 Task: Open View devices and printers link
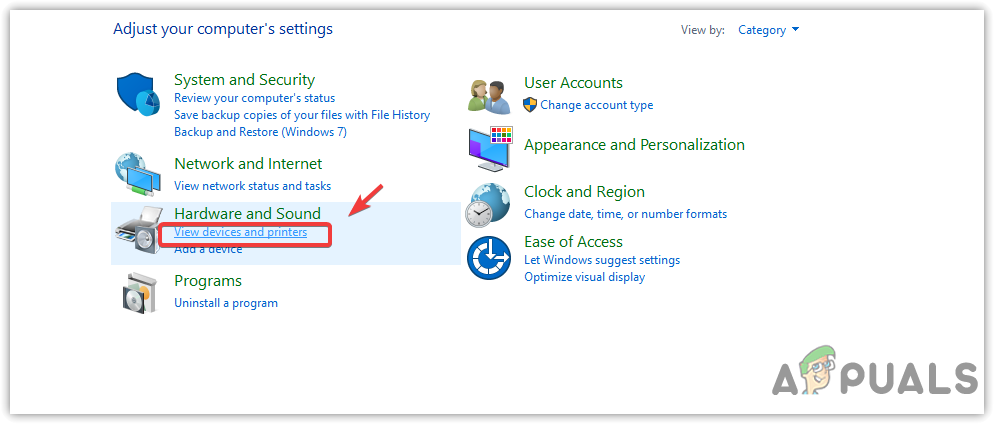click(x=240, y=232)
